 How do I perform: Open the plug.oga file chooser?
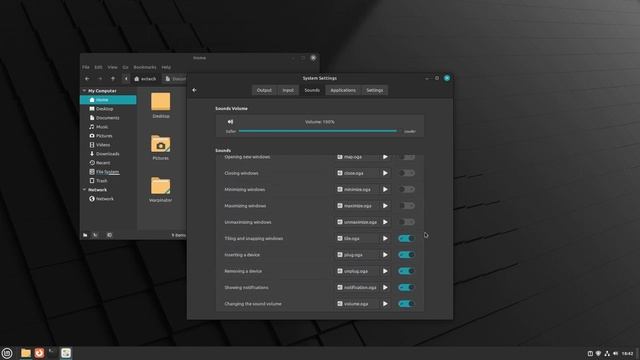click(357, 255)
